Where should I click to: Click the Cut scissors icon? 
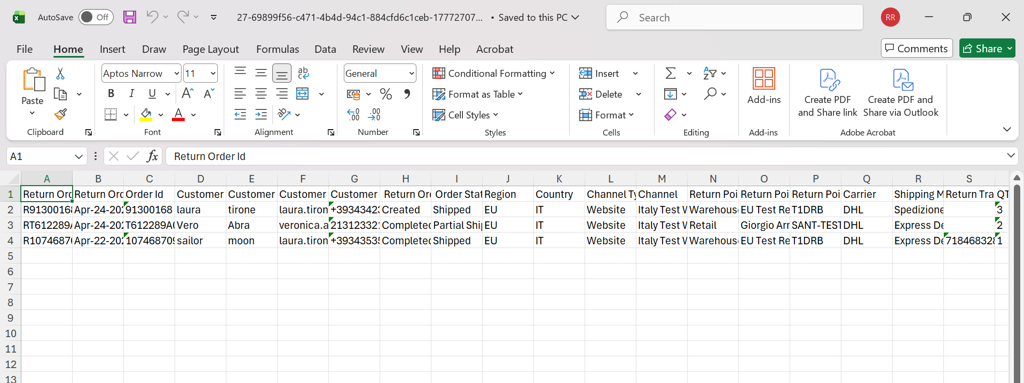click(60, 73)
